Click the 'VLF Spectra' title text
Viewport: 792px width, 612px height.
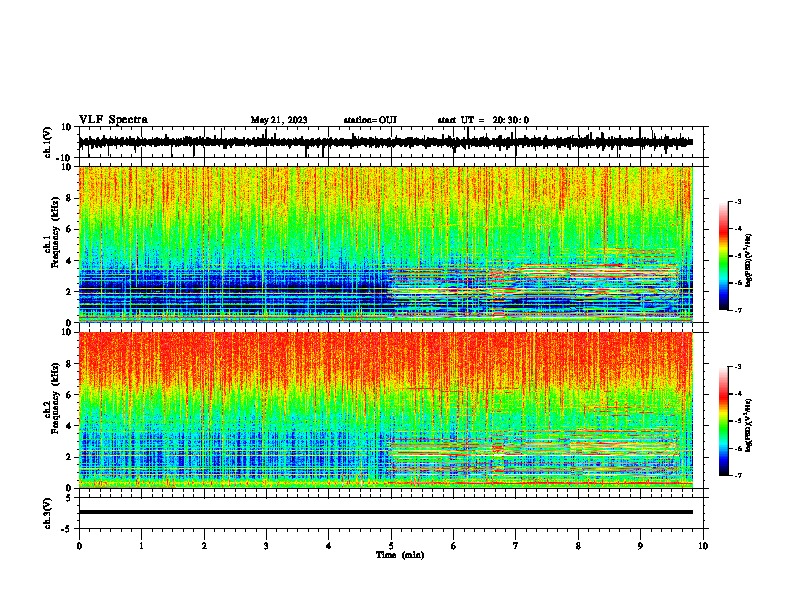point(113,120)
